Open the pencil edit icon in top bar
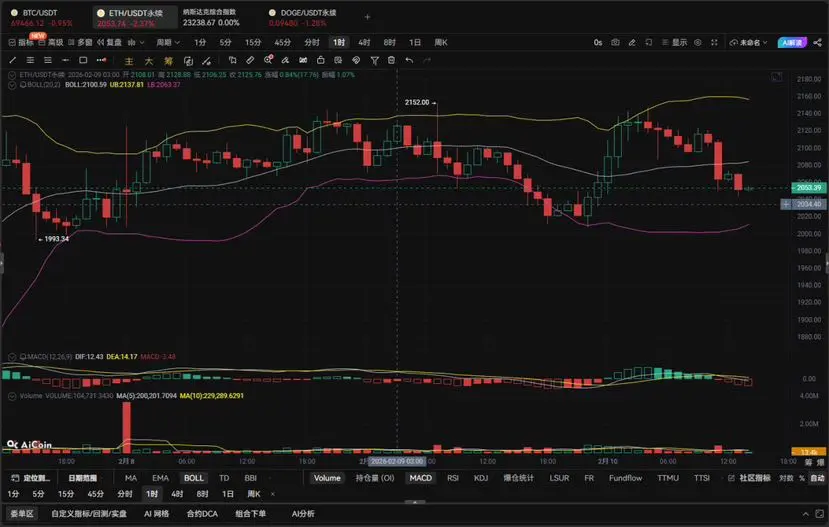Image resolution: width=829 pixels, height=527 pixels. [632, 42]
